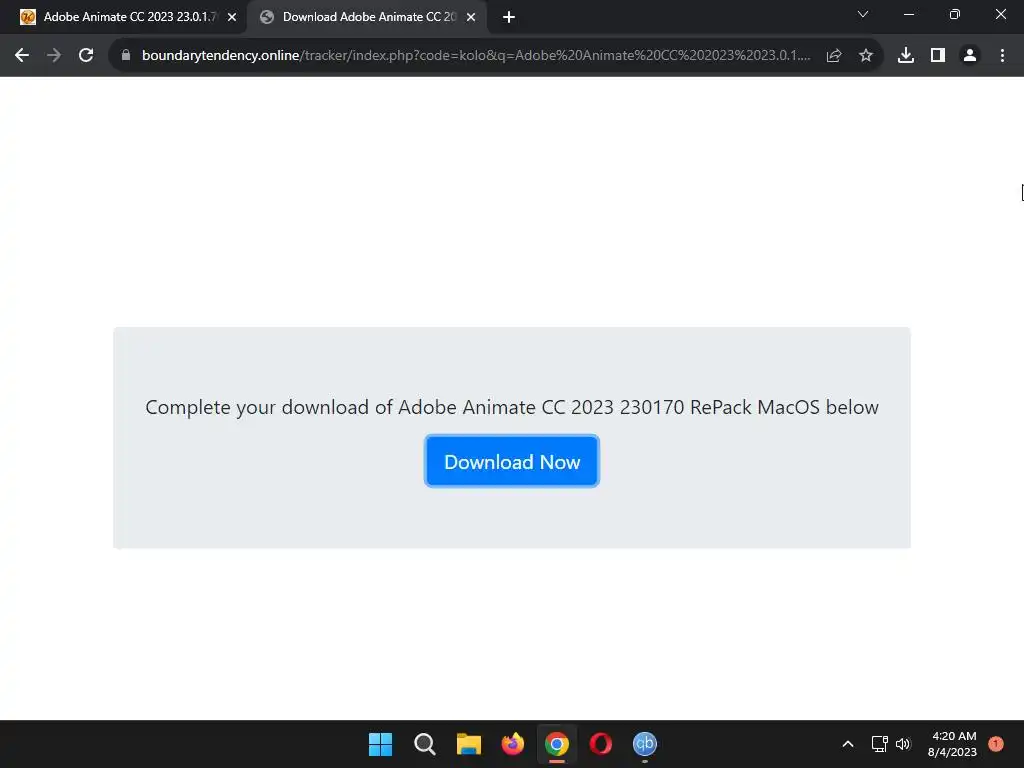
Task: Toggle the browser side panel
Action: (938, 56)
